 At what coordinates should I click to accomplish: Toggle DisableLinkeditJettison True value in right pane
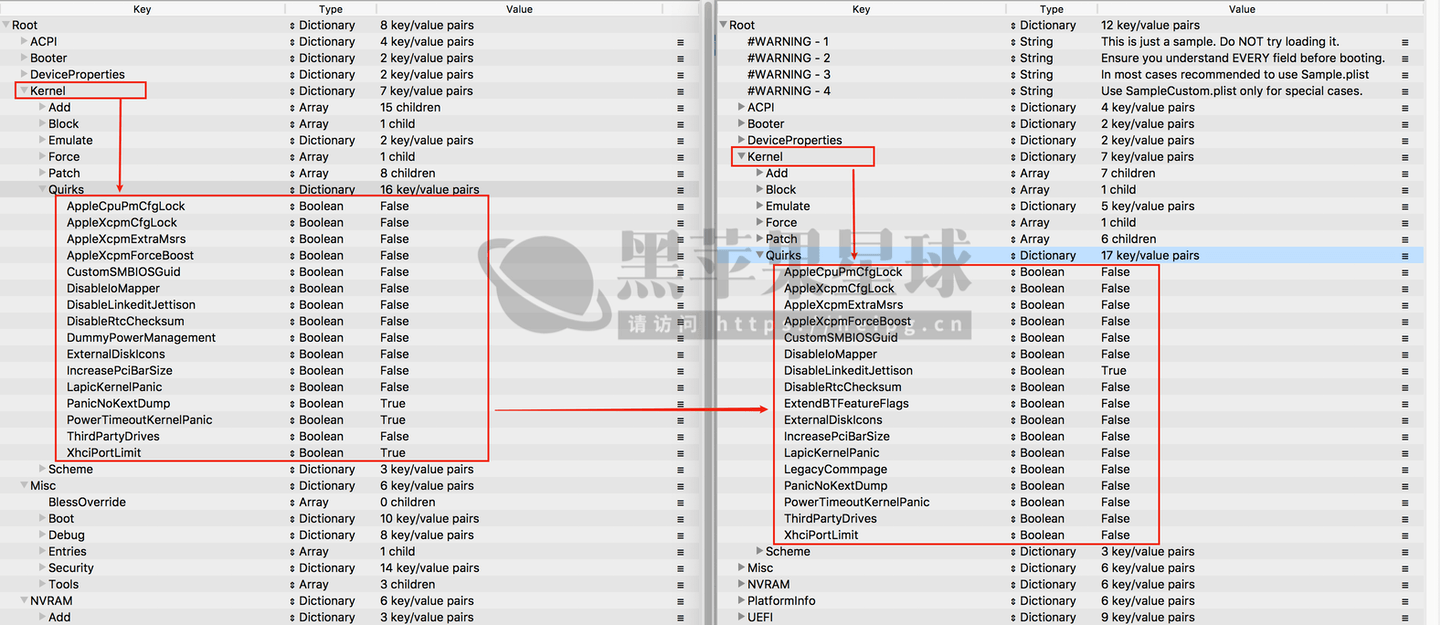(x=1113, y=371)
